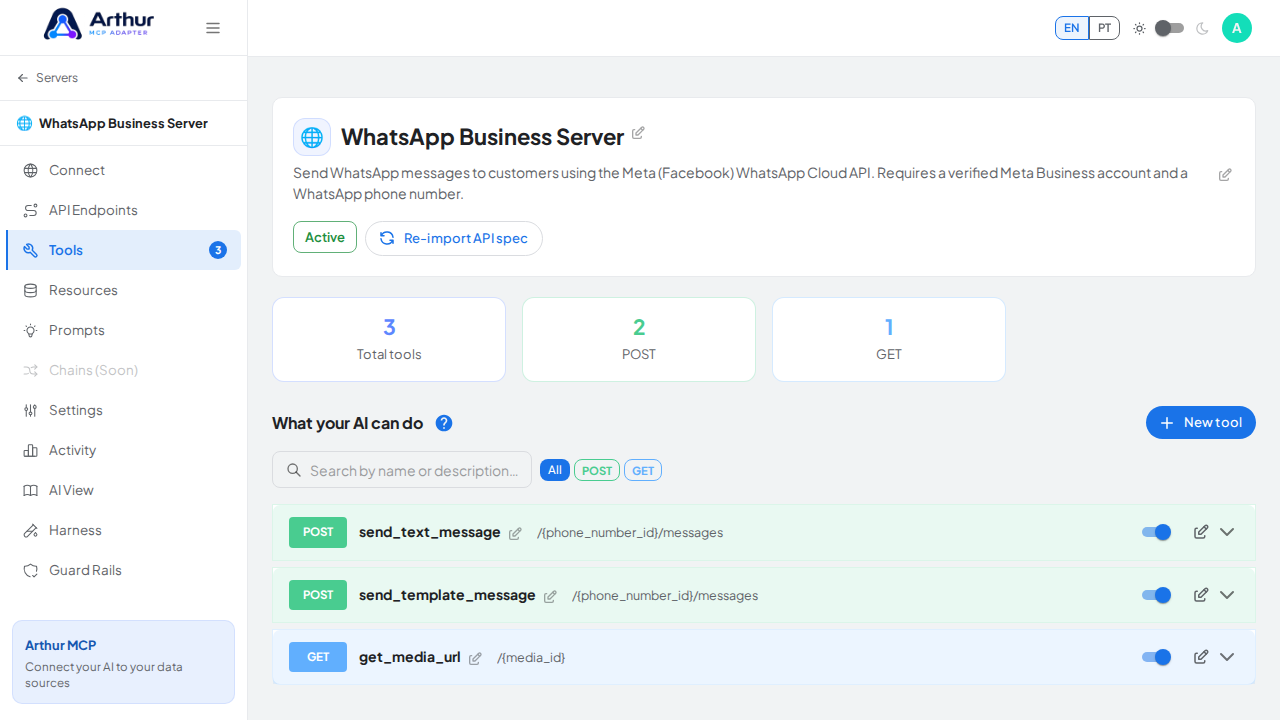Screen dimensions: 1280x720
Task: Focus the tool search field
Action: (402, 470)
